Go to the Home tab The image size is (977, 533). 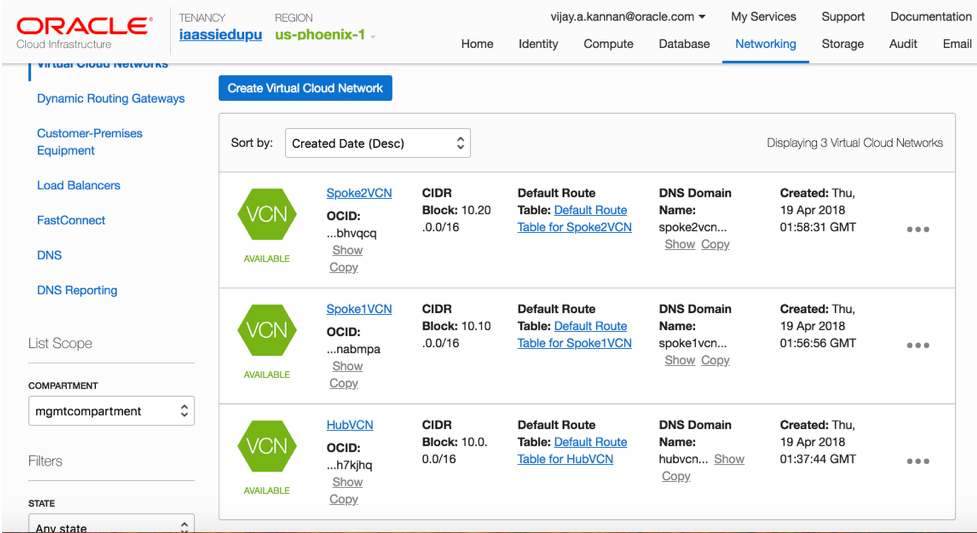pos(477,44)
